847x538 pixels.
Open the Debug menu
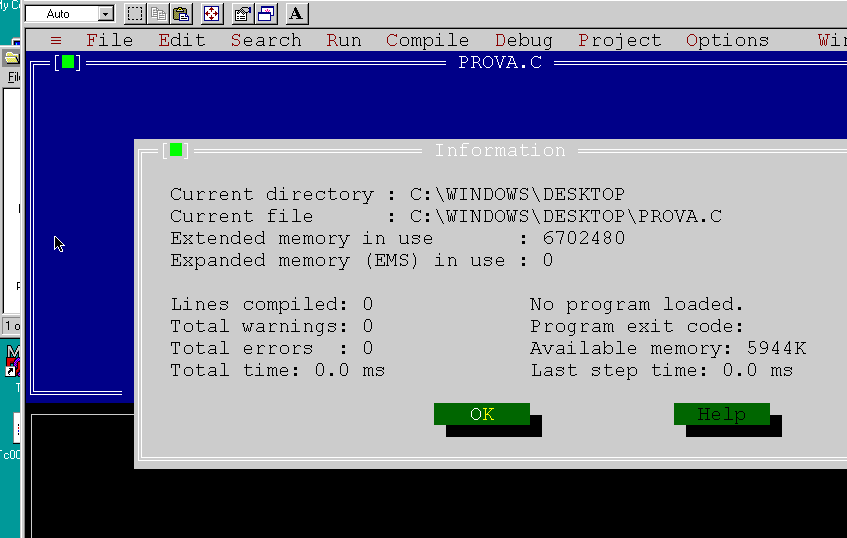523,40
